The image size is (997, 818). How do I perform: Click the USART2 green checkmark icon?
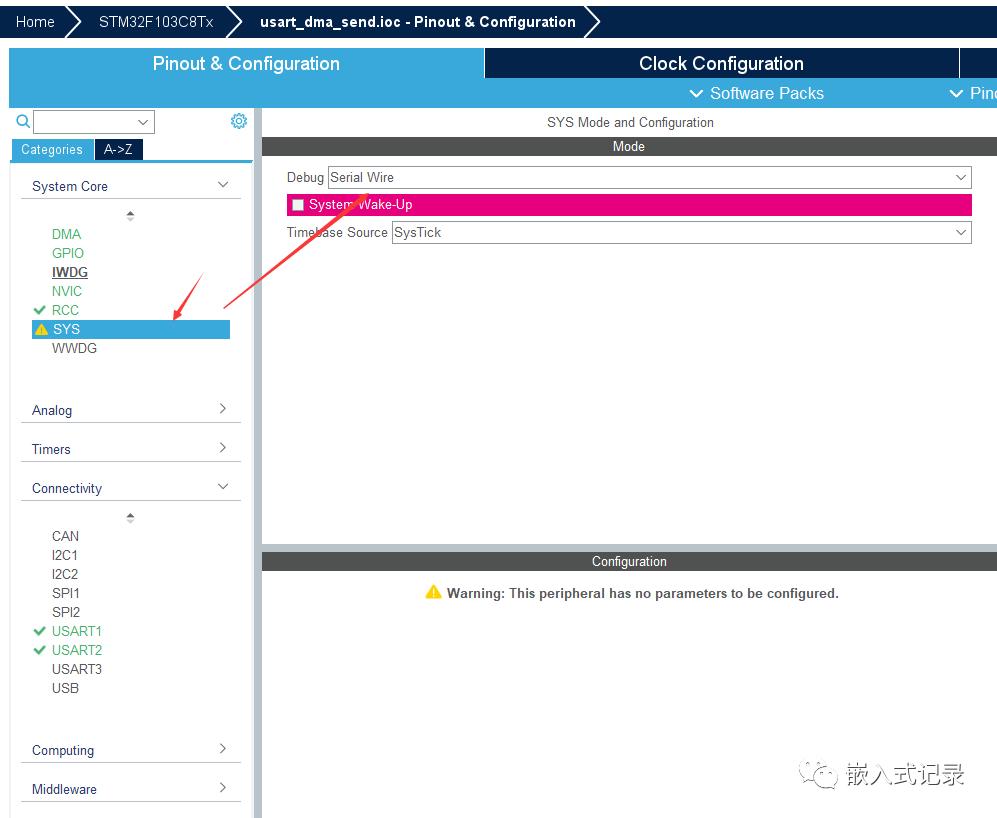pos(39,650)
